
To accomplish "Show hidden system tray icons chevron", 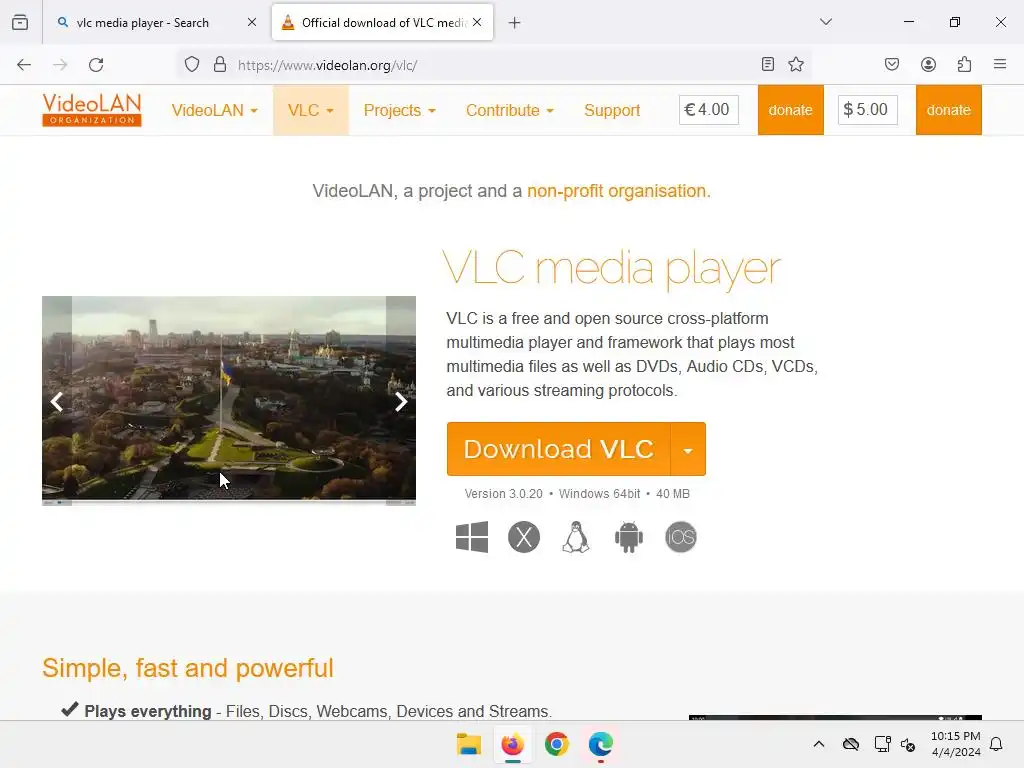I will click(x=819, y=744).
